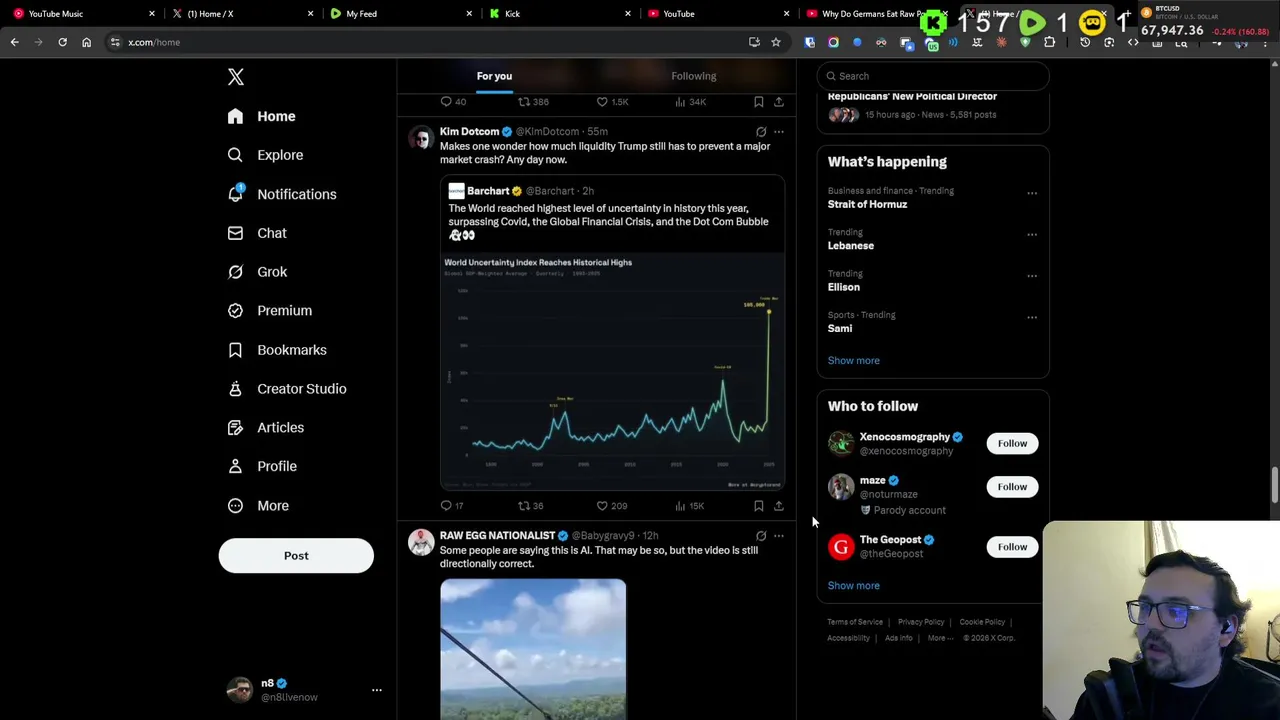Open Grok icon on RAW EGG NATIONALIST post
The image size is (1280, 720).
(761, 536)
